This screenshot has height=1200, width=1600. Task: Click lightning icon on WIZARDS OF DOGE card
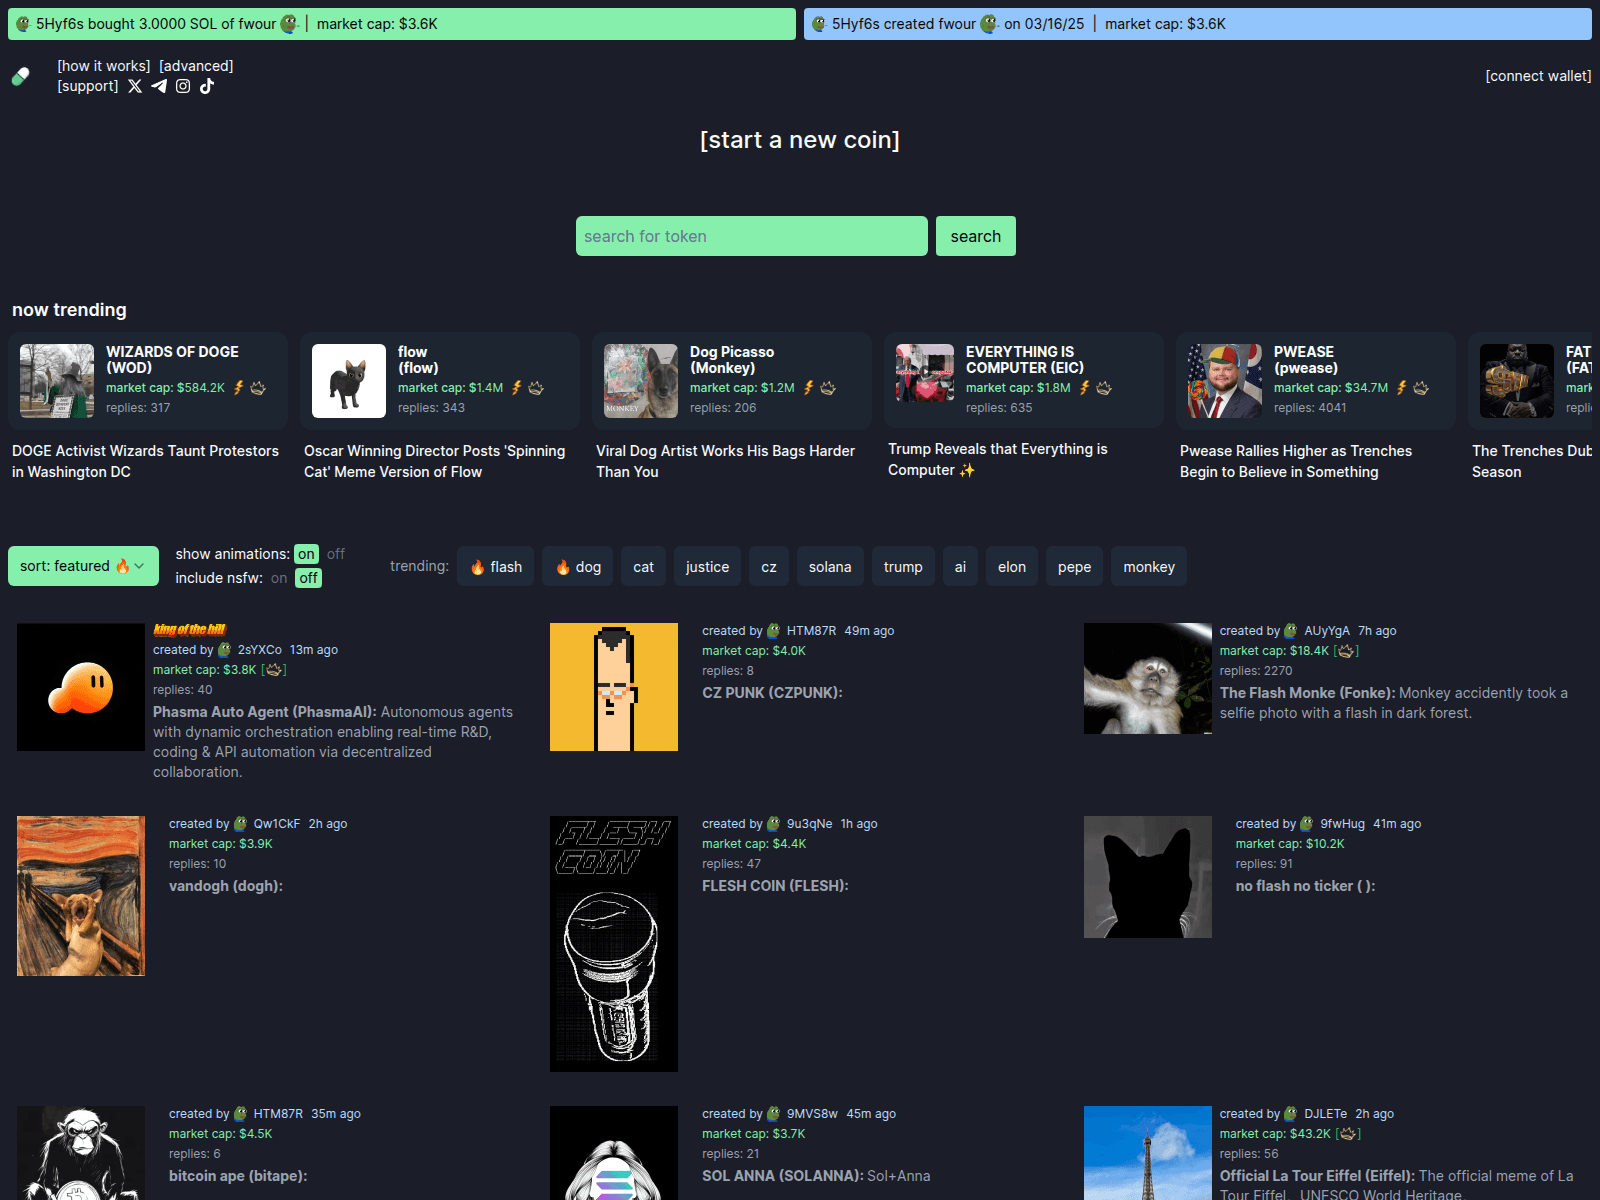pos(239,388)
